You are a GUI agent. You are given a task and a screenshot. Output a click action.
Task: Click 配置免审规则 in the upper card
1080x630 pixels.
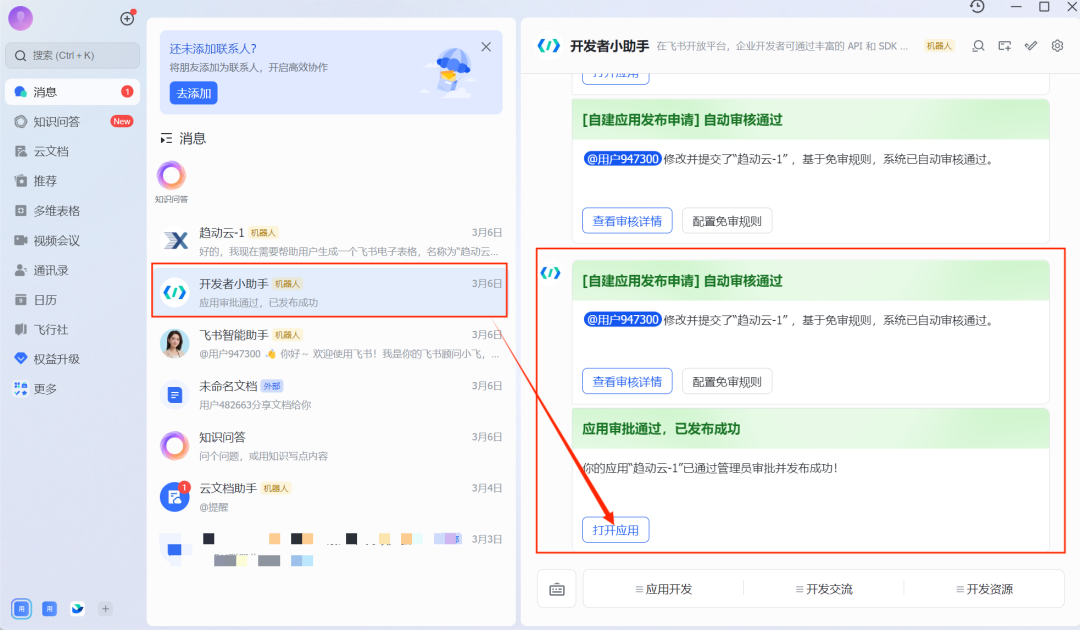727,221
